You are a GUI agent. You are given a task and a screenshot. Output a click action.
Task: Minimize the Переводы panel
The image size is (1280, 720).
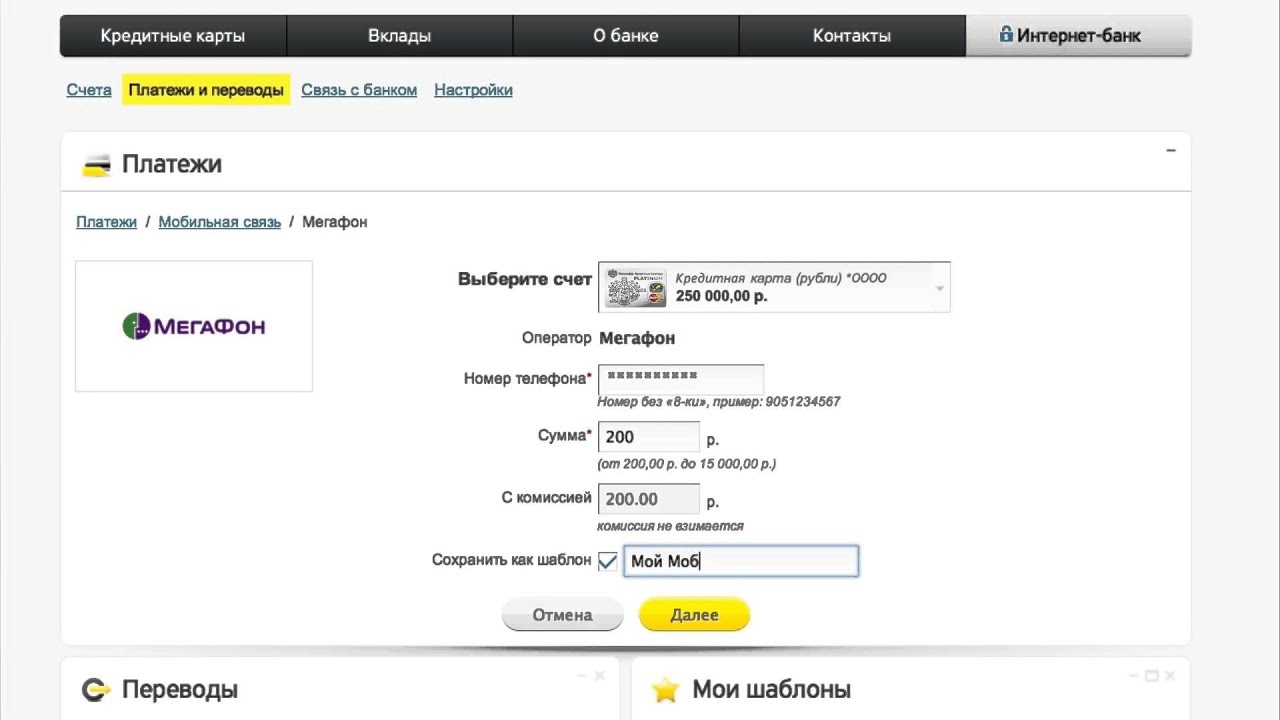581,676
